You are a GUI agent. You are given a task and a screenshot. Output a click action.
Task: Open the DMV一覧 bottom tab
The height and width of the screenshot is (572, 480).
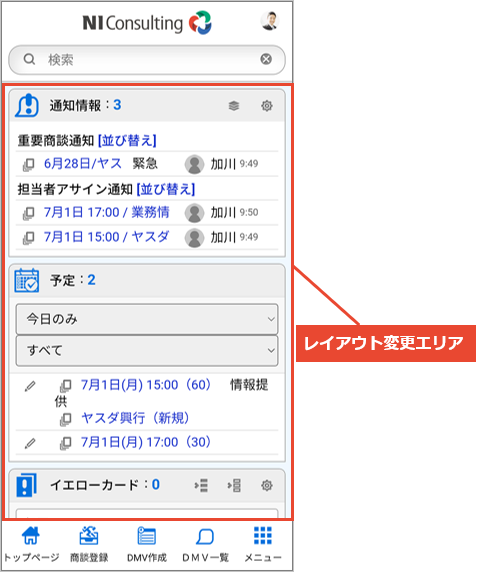205,544
